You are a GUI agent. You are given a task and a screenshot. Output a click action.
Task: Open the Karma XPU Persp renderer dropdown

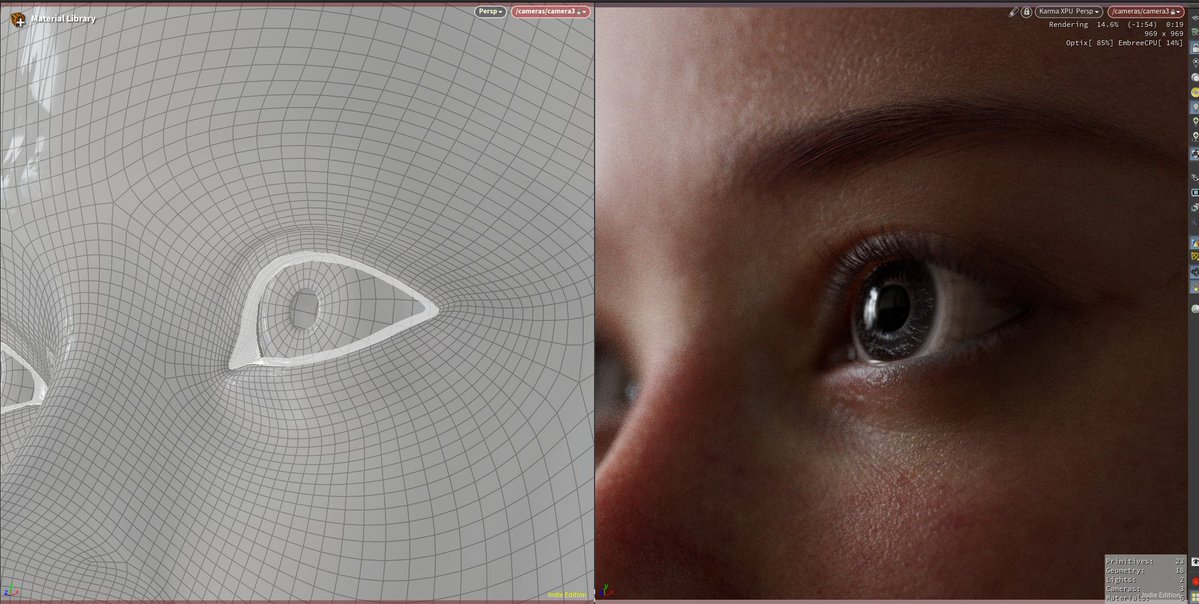1069,11
